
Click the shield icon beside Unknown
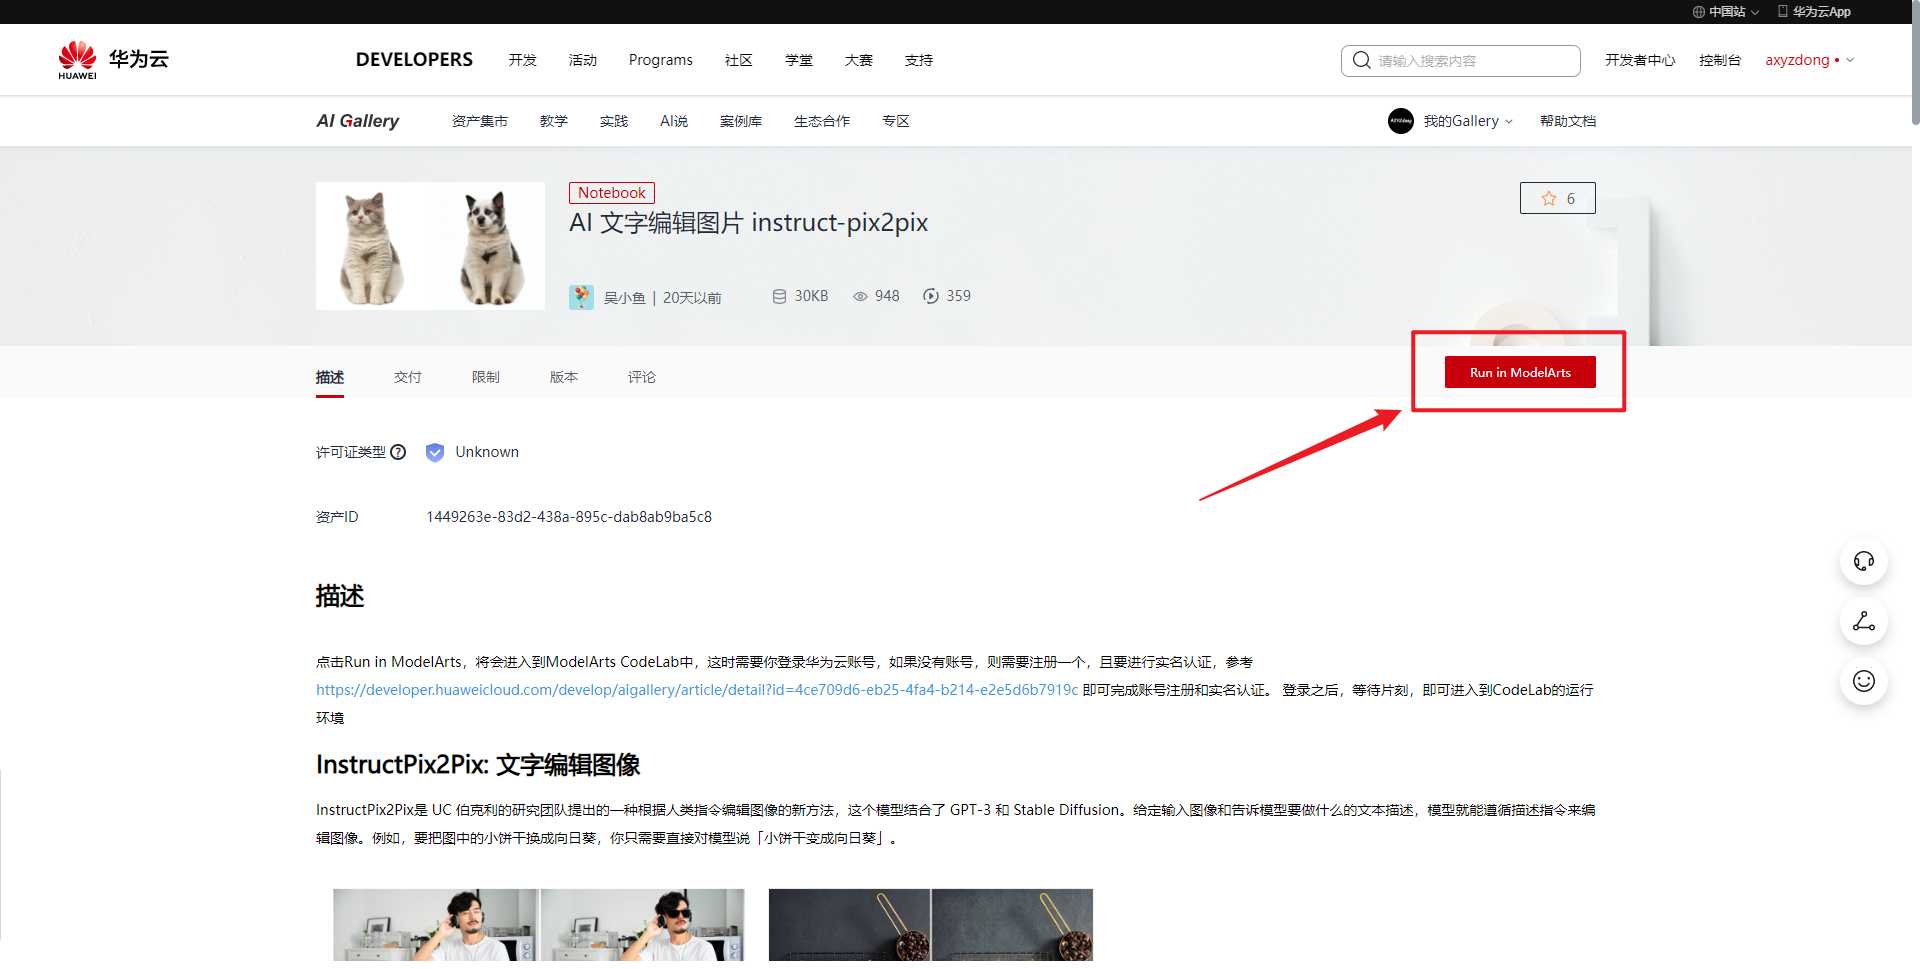435,452
